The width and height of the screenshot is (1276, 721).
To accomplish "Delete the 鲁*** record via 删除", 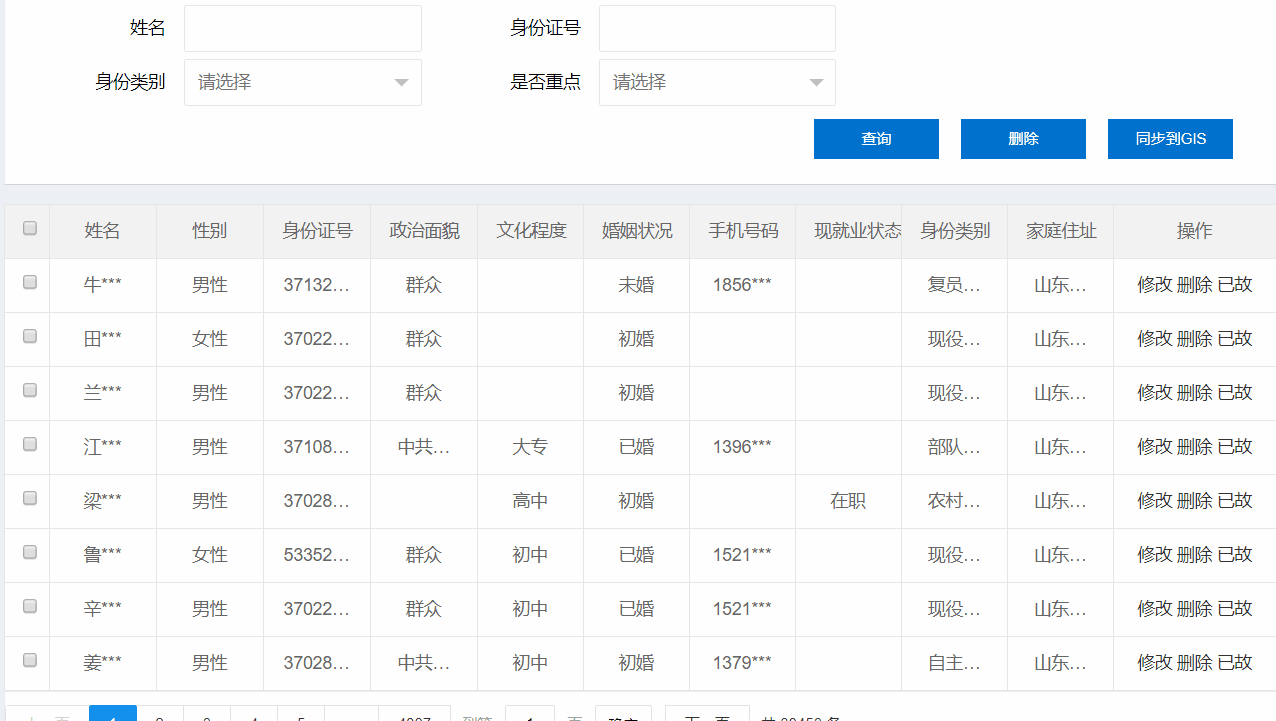I will point(1194,555).
